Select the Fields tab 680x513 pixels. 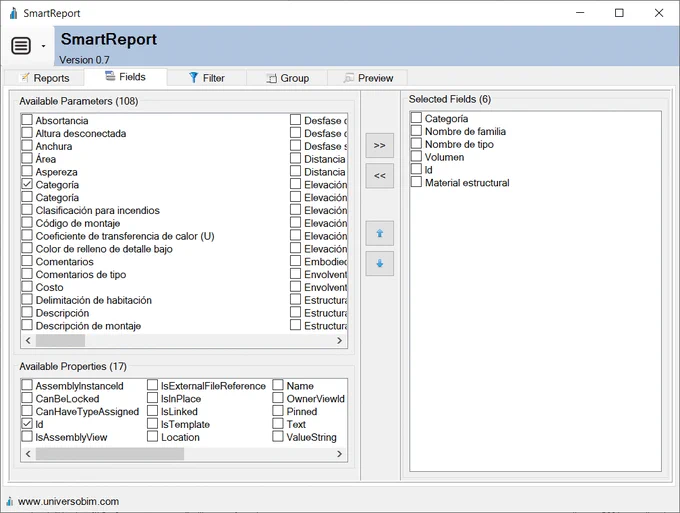click(125, 77)
